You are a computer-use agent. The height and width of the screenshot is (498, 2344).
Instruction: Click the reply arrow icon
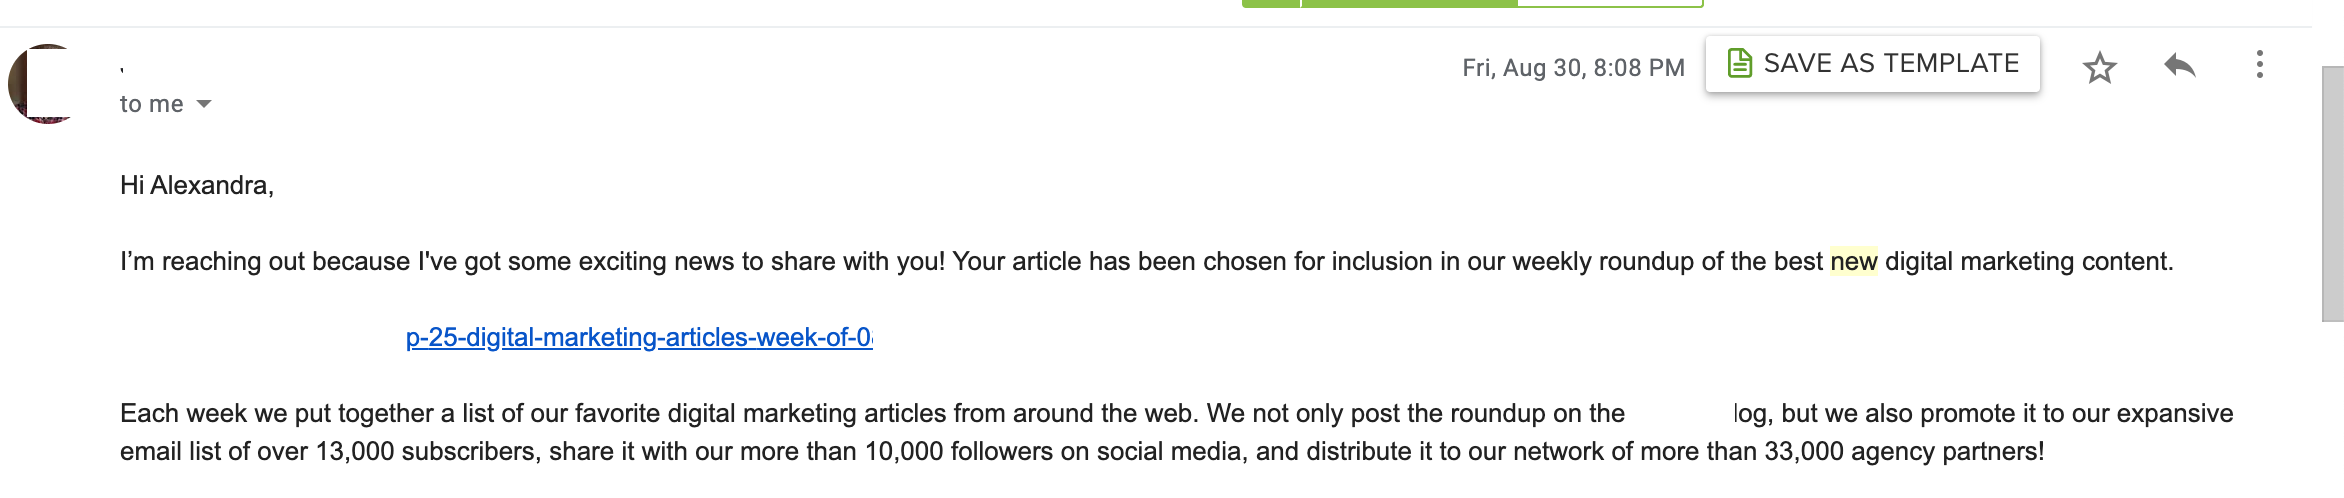tap(2179, 67)
